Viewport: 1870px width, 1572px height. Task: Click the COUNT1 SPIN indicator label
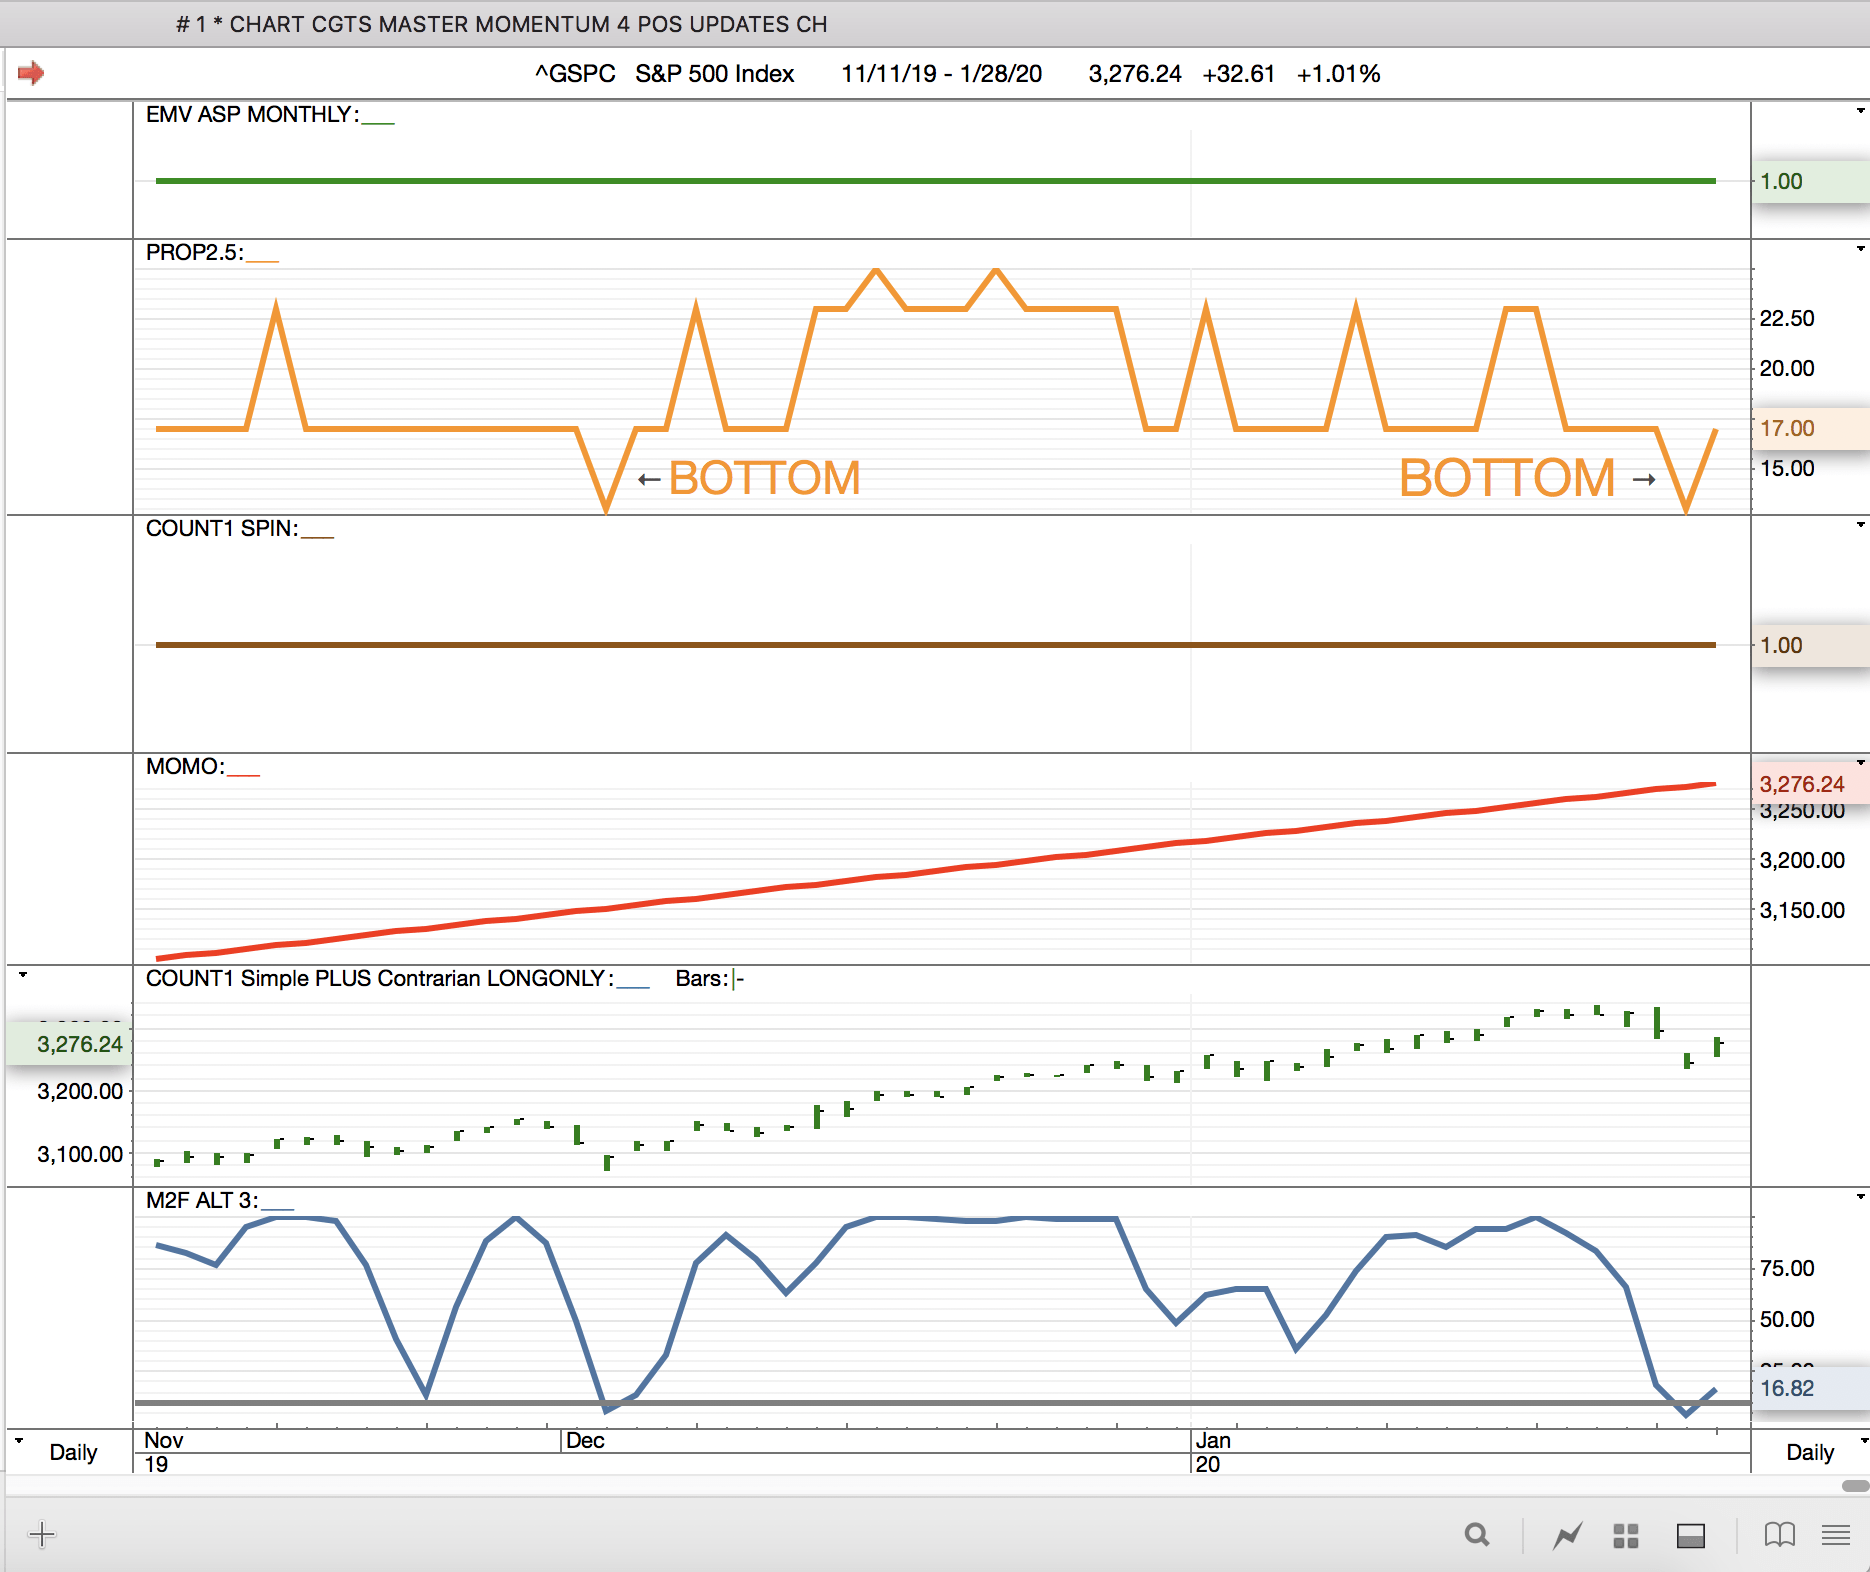point(221,528)
